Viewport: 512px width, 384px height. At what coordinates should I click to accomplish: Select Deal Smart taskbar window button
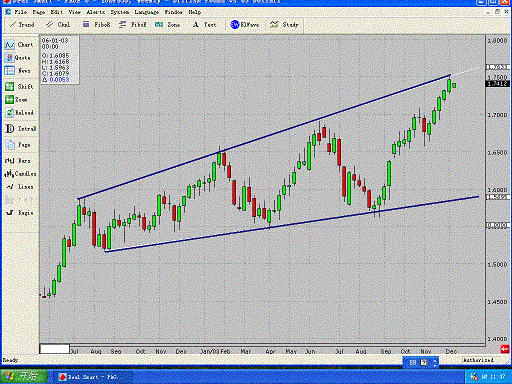[x=92, y=377]
